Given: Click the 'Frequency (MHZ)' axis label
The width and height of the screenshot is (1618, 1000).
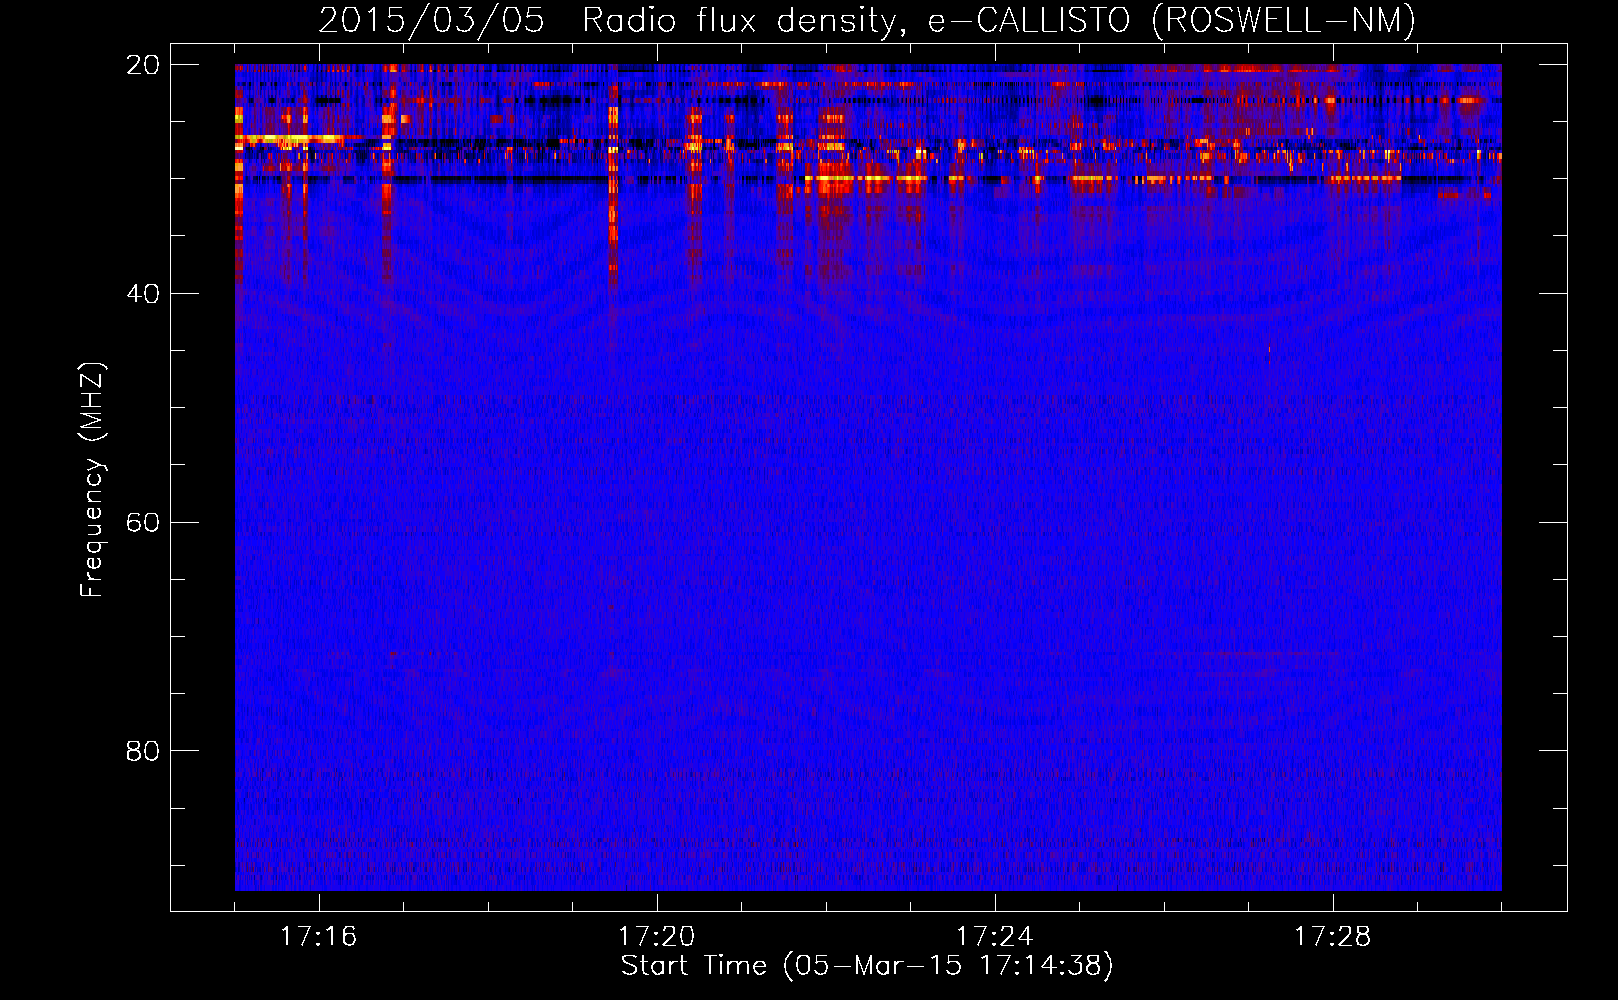Looking at the screenshot, I should 92,480.
